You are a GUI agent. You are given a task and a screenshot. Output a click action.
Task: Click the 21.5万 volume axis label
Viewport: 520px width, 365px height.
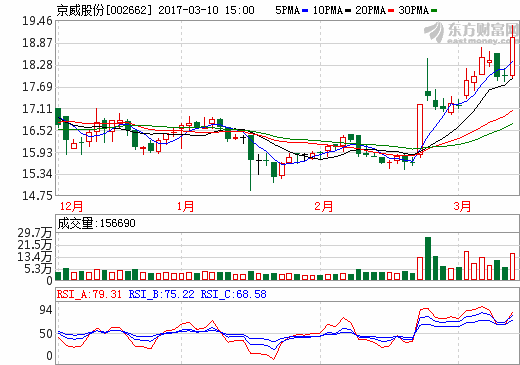(35, 245)
